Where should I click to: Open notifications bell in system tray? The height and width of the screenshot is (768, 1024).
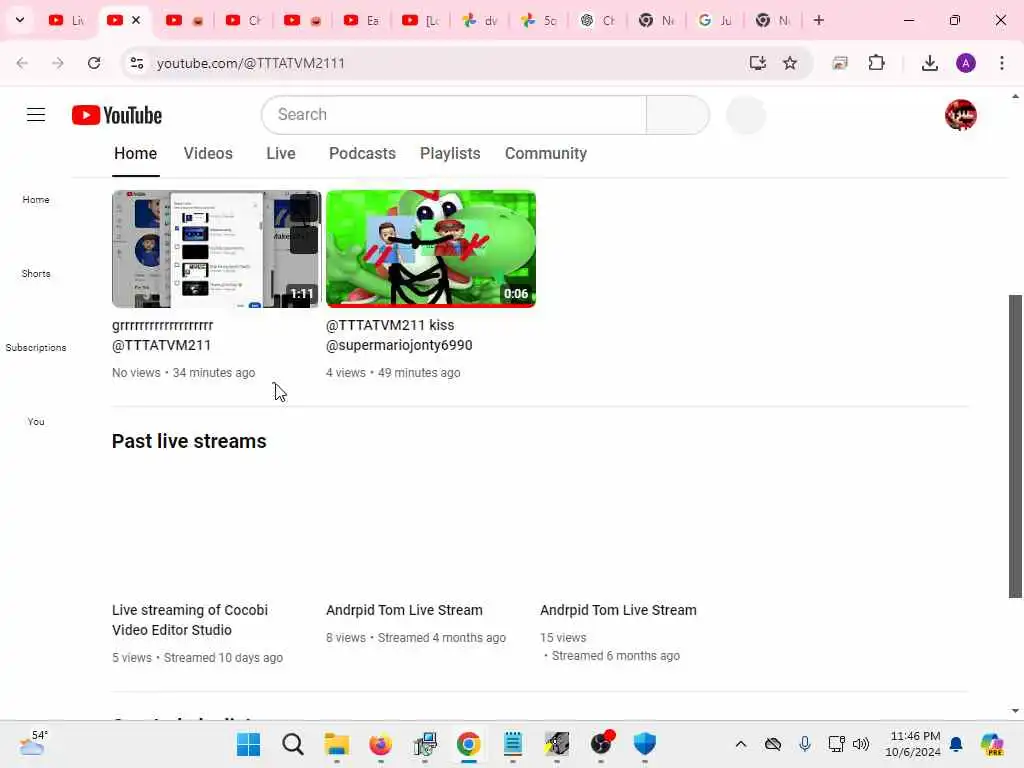(956, 744)
